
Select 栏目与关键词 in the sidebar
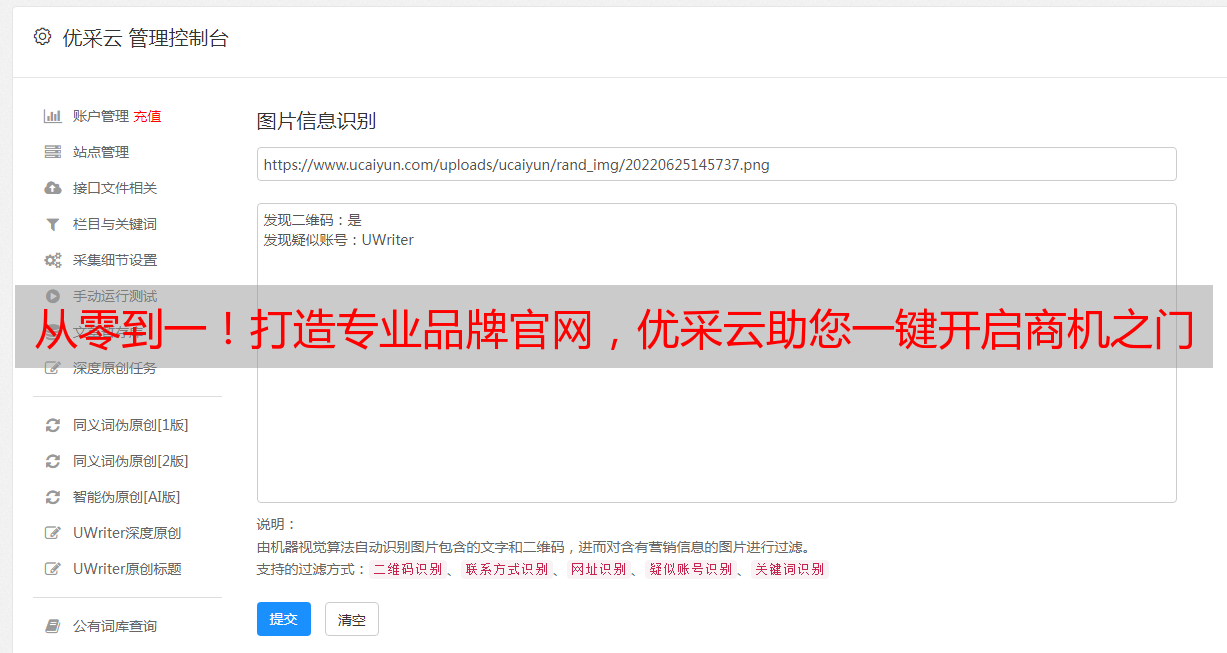click(x=115, y=224)
